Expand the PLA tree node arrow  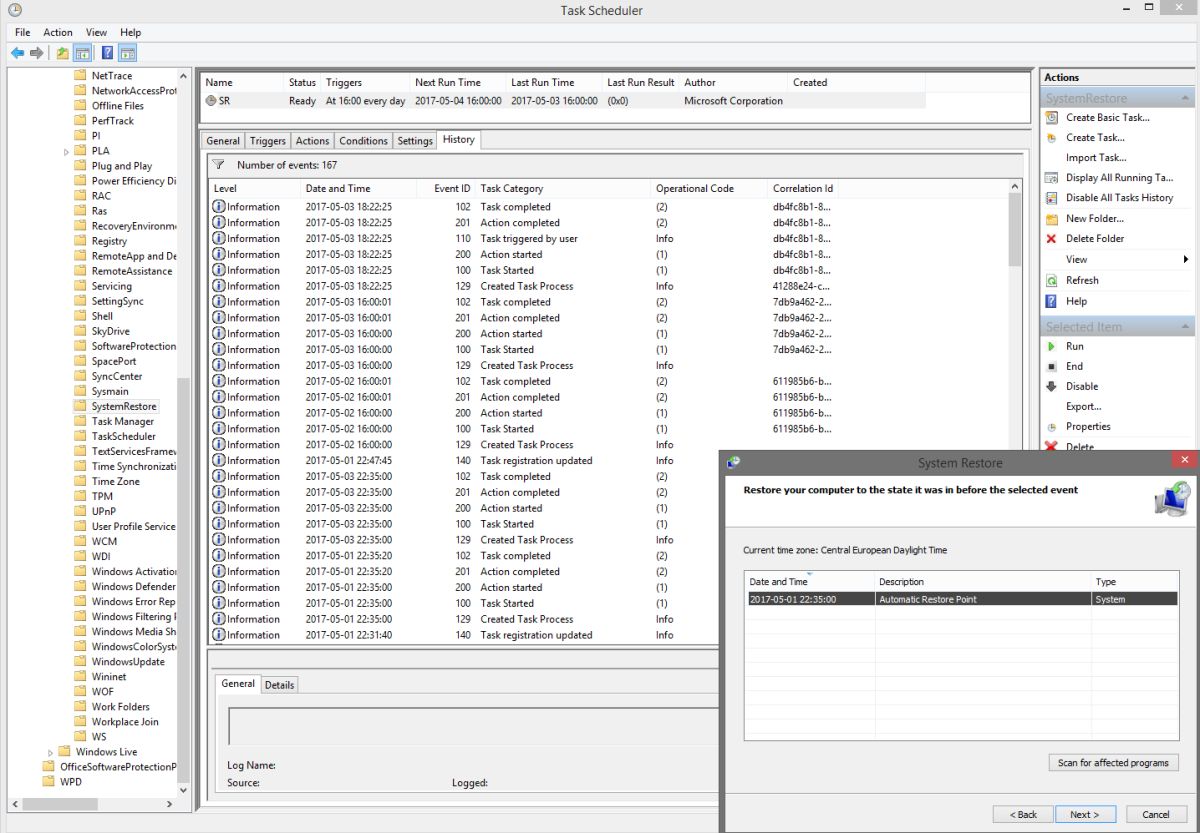[66, 151]
